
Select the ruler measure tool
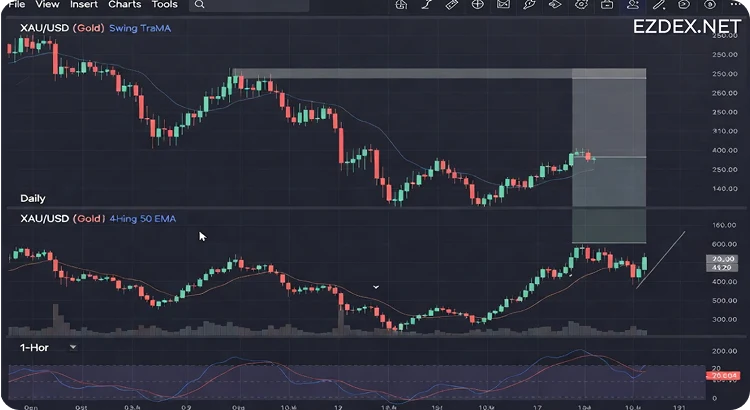click(x=452, y=4)
